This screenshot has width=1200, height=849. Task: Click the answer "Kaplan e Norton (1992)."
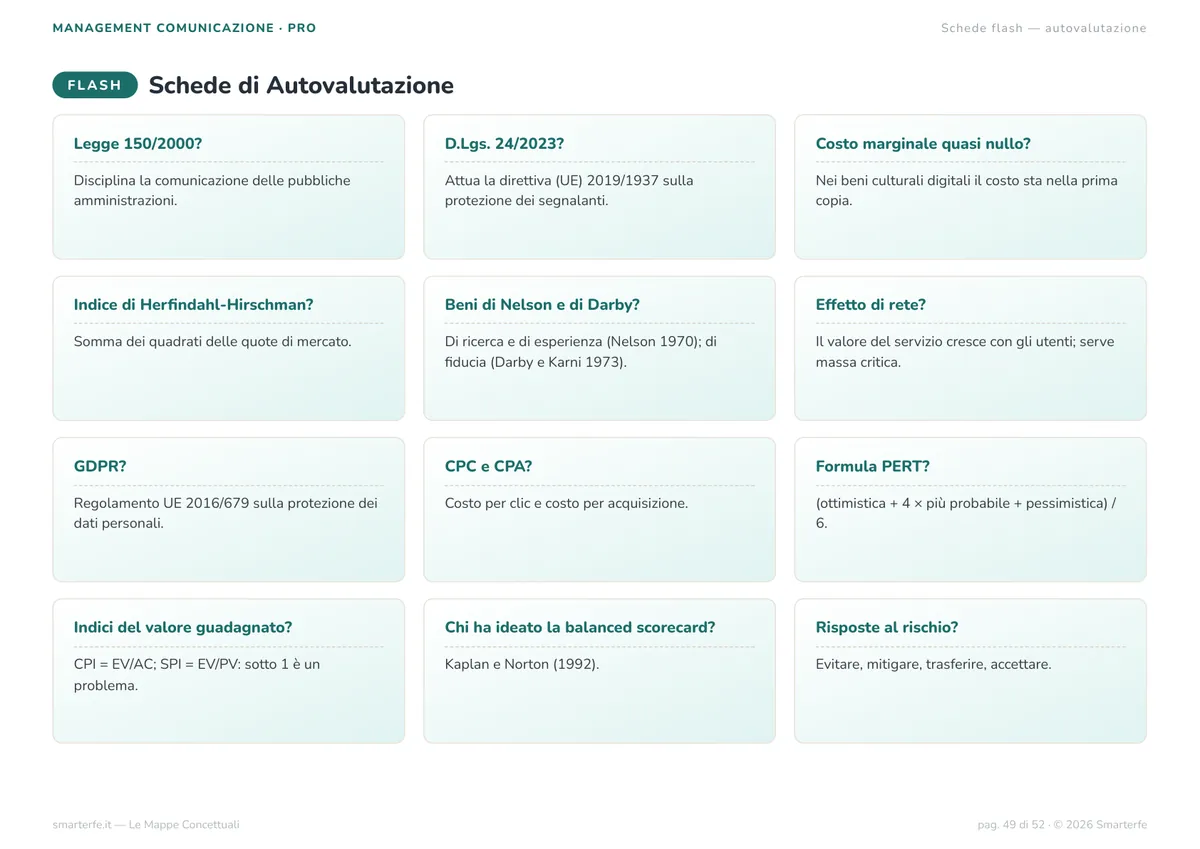(522, 665)
